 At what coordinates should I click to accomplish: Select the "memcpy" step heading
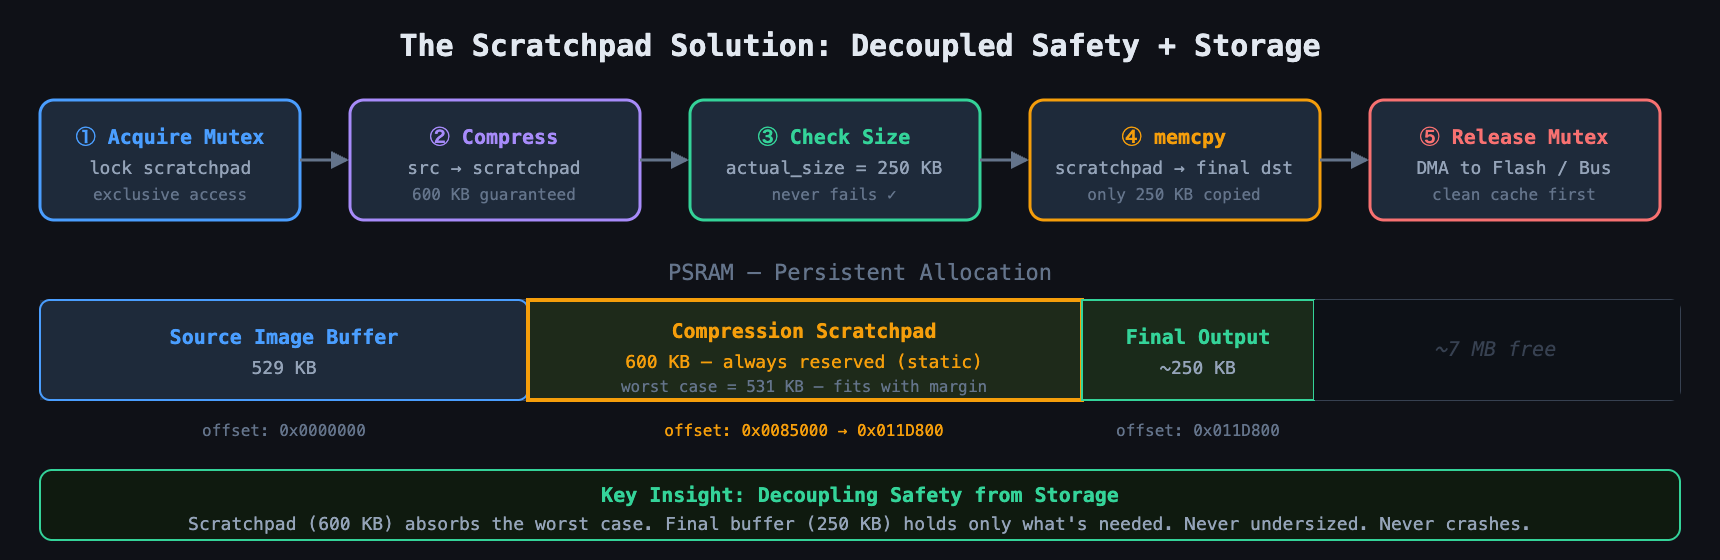(1189, 137)
